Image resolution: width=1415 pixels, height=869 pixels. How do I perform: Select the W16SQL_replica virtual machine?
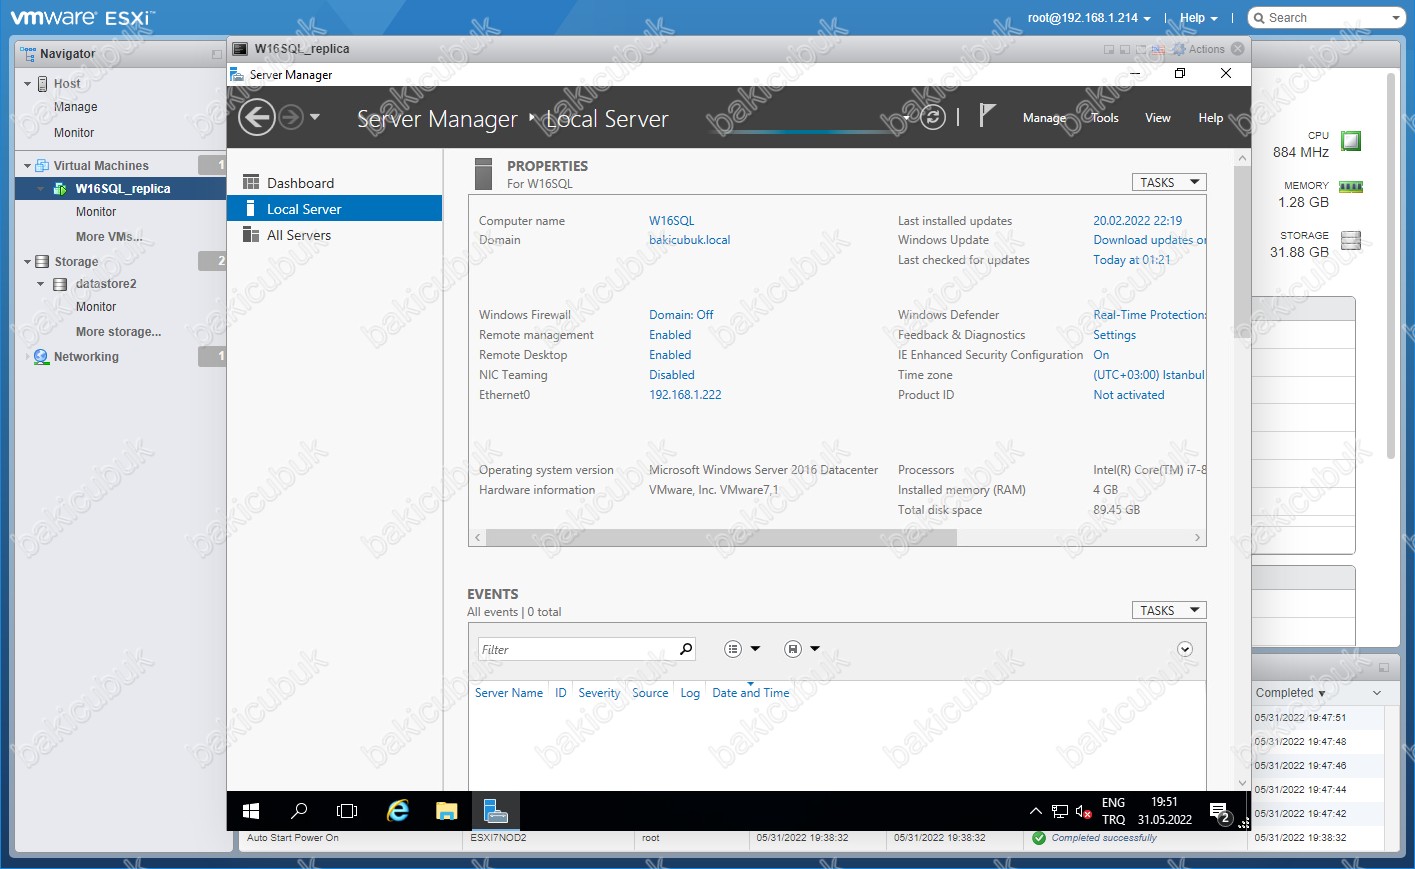pyautogui.click(x=121, y=188)
